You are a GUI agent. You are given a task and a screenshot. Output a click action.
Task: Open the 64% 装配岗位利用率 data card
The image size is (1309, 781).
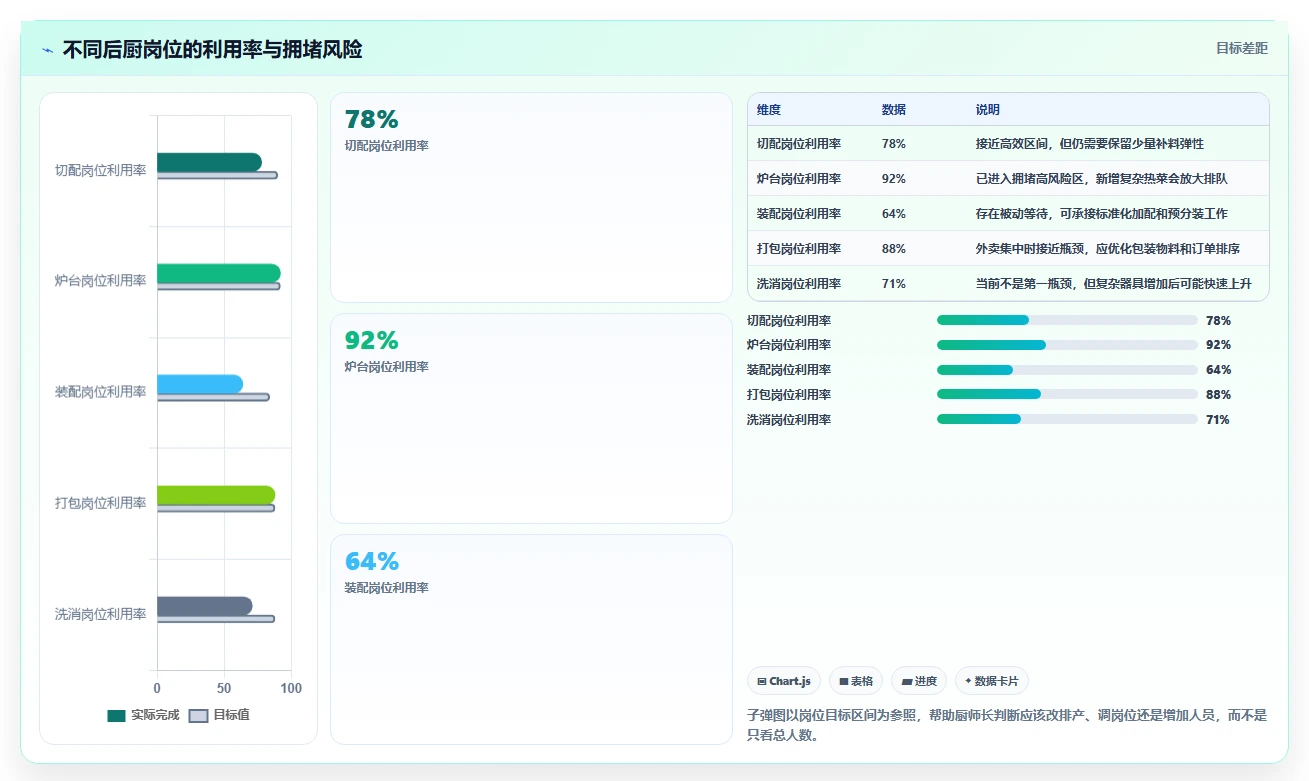531,639
